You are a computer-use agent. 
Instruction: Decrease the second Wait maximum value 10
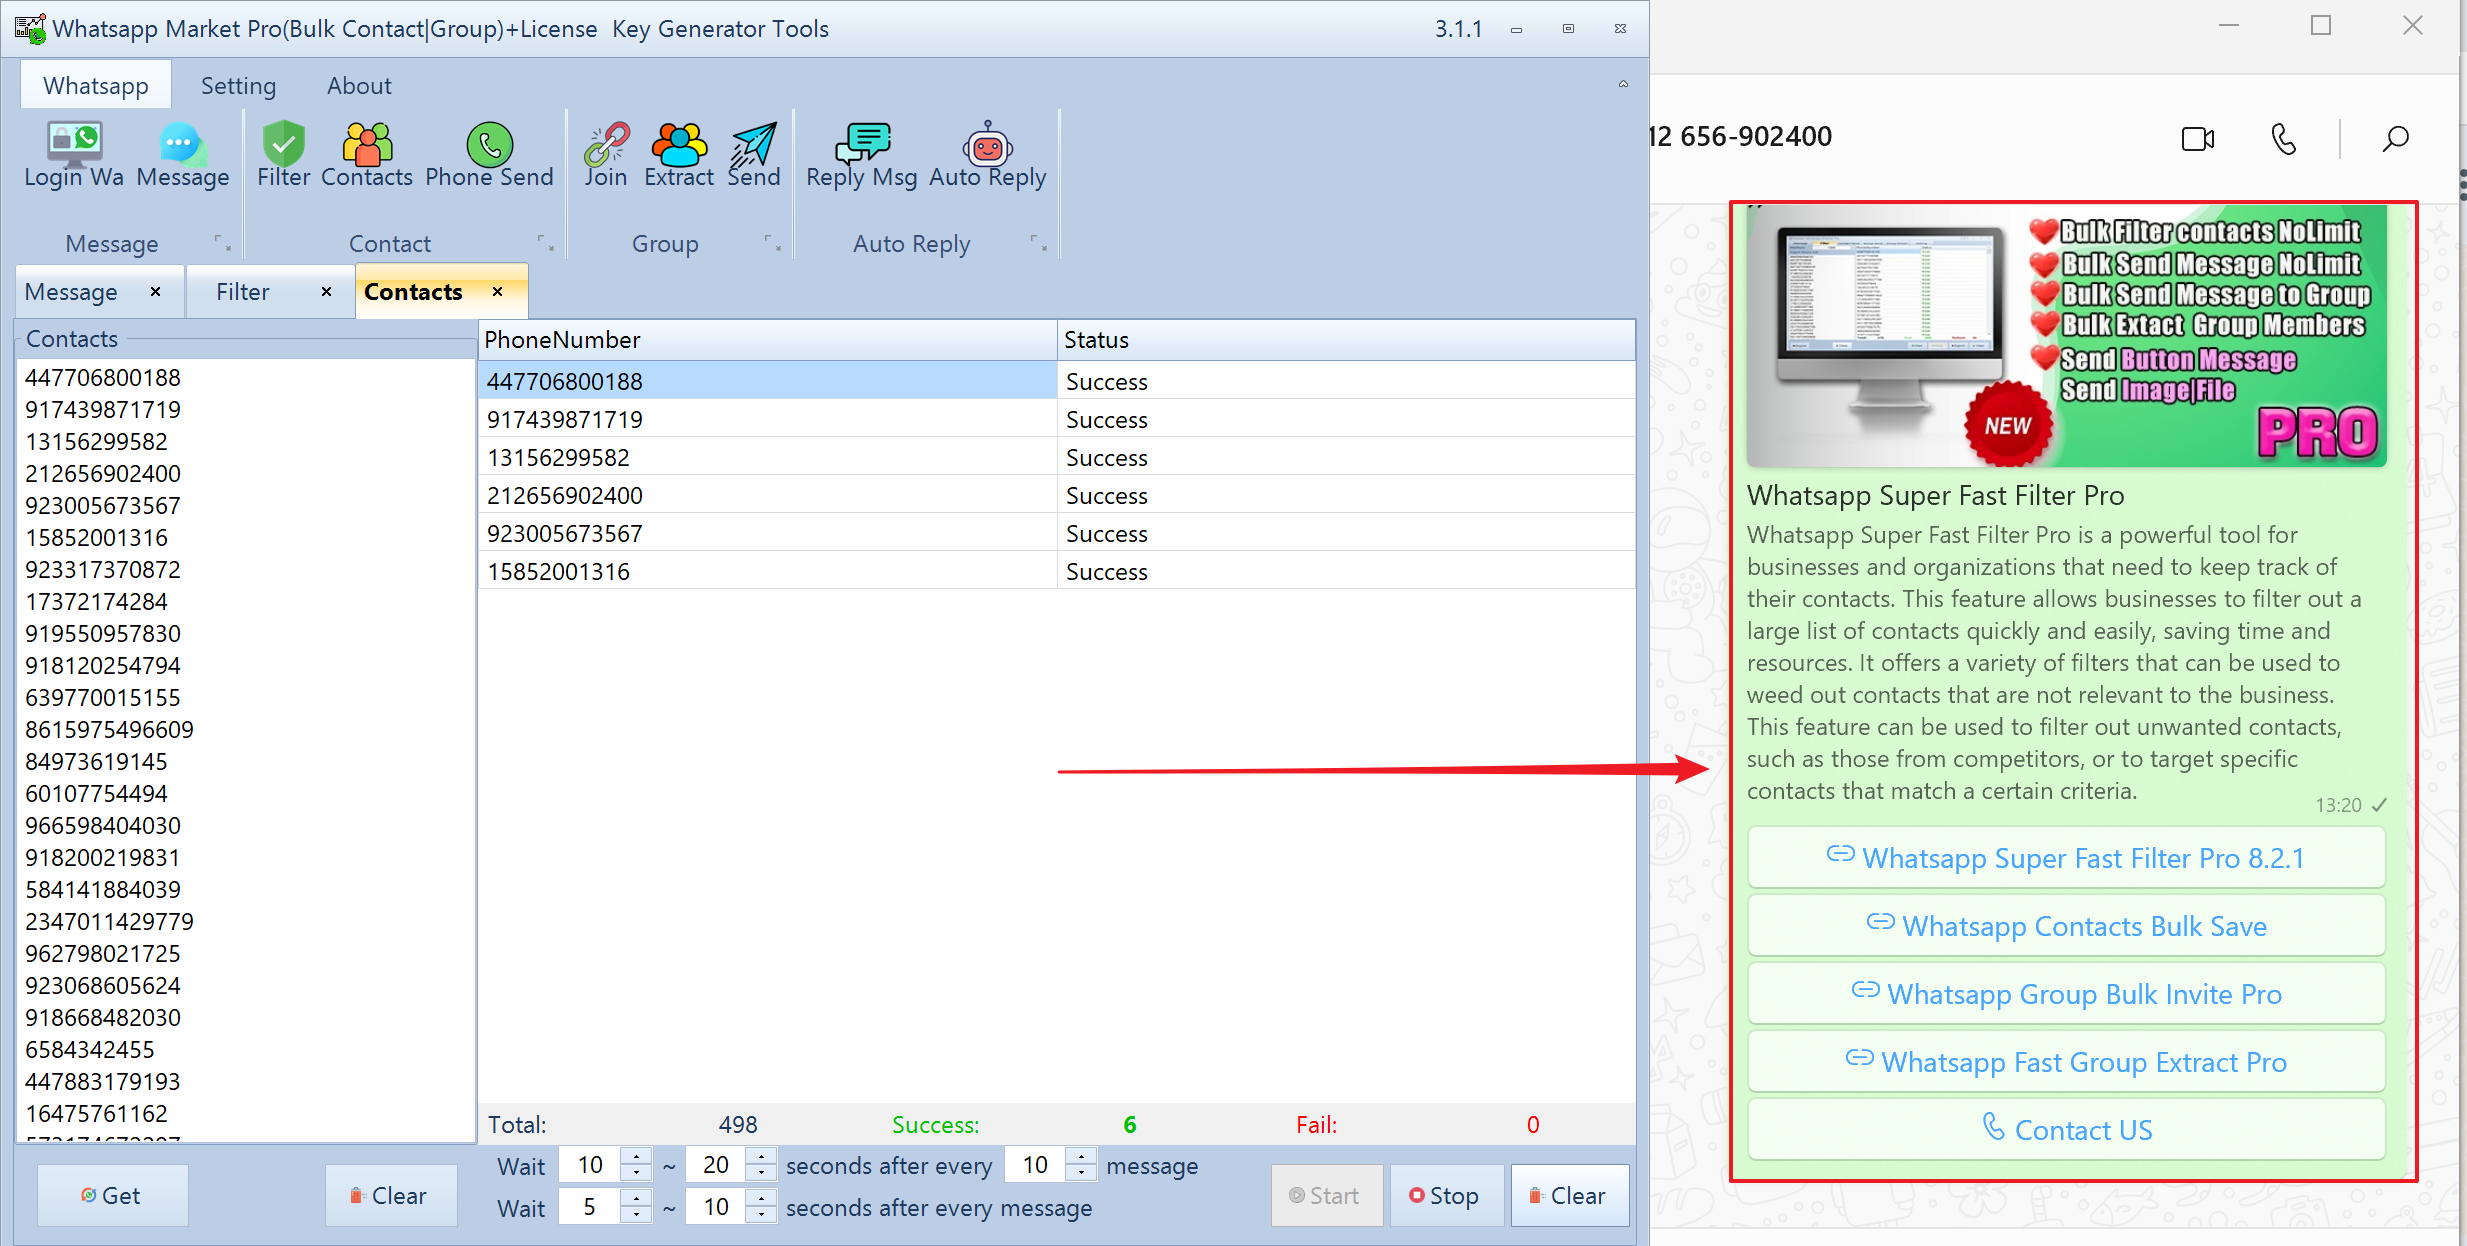762,1216
